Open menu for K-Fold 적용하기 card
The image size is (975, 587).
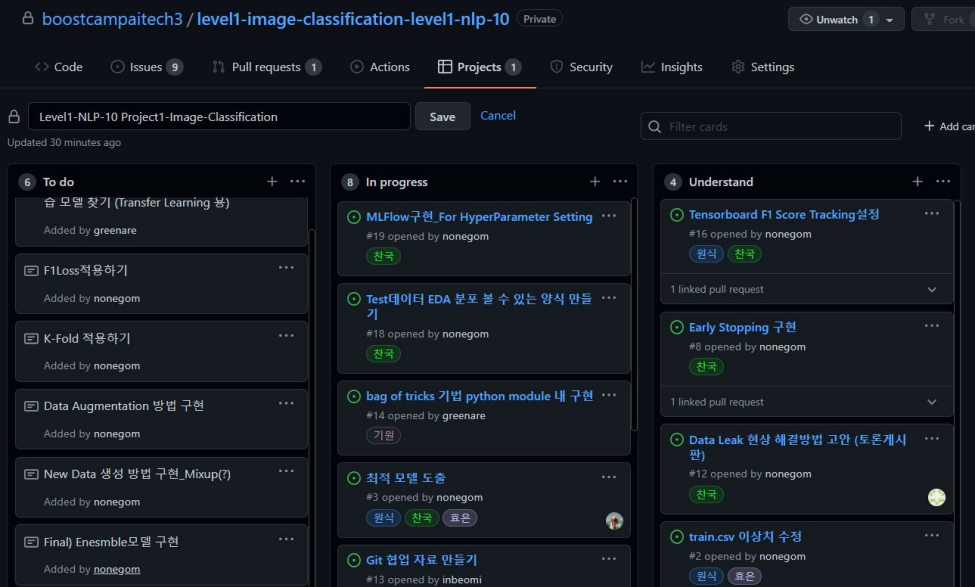pos(286,336)
